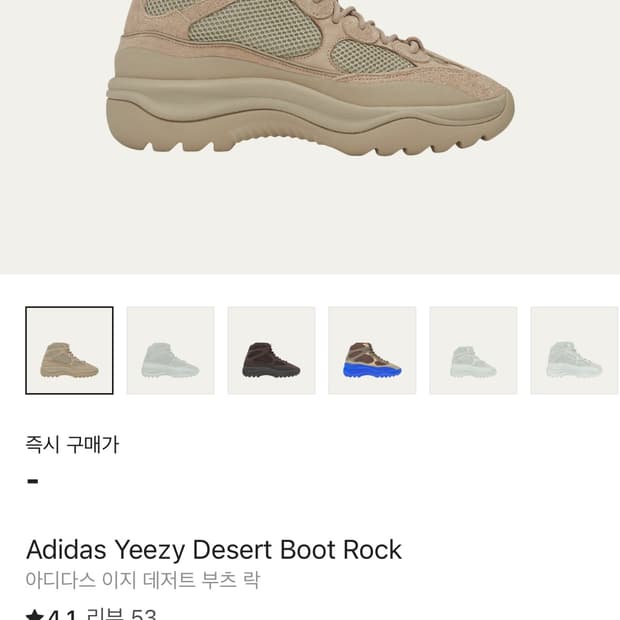Pick the blue-soled boot thumbnail
The width and height of the screenshot is (620, 620).
372,350
